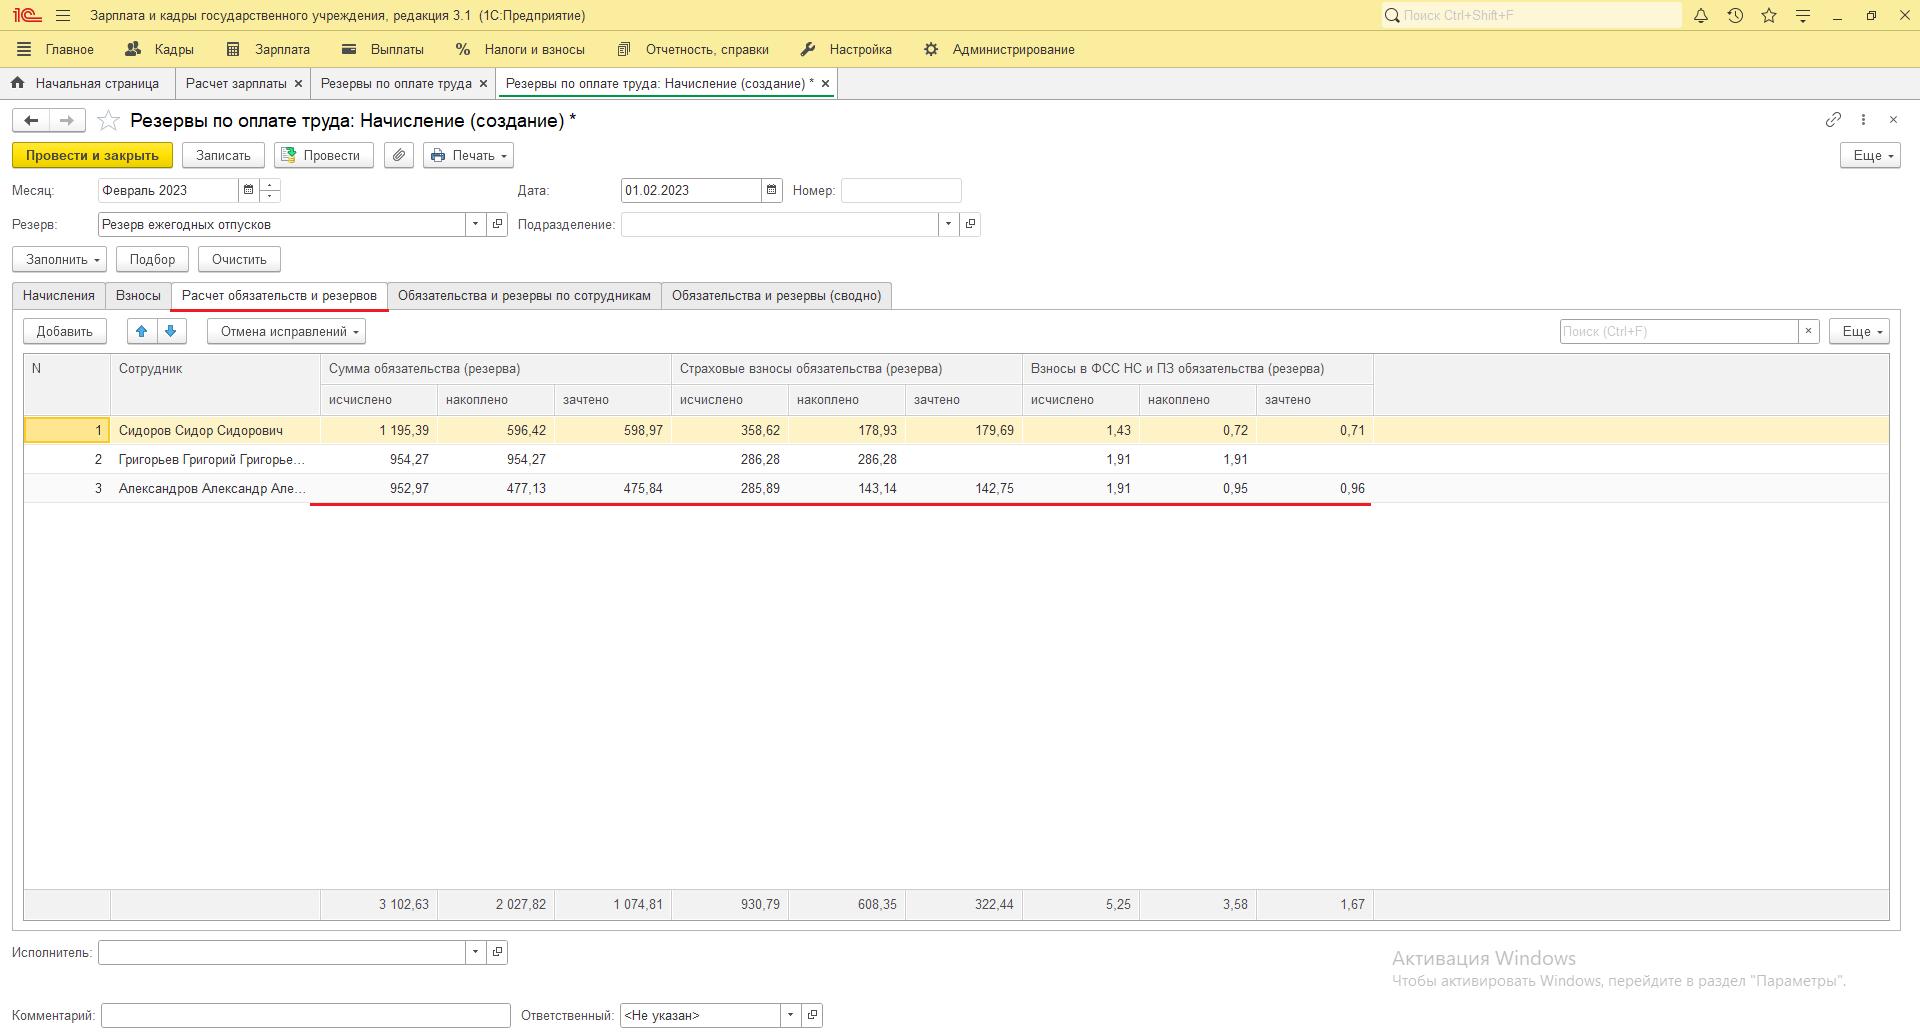1920x1035 pixels.
Task: Open the Отмена исправлений dropdown
Action: [286, 332]
